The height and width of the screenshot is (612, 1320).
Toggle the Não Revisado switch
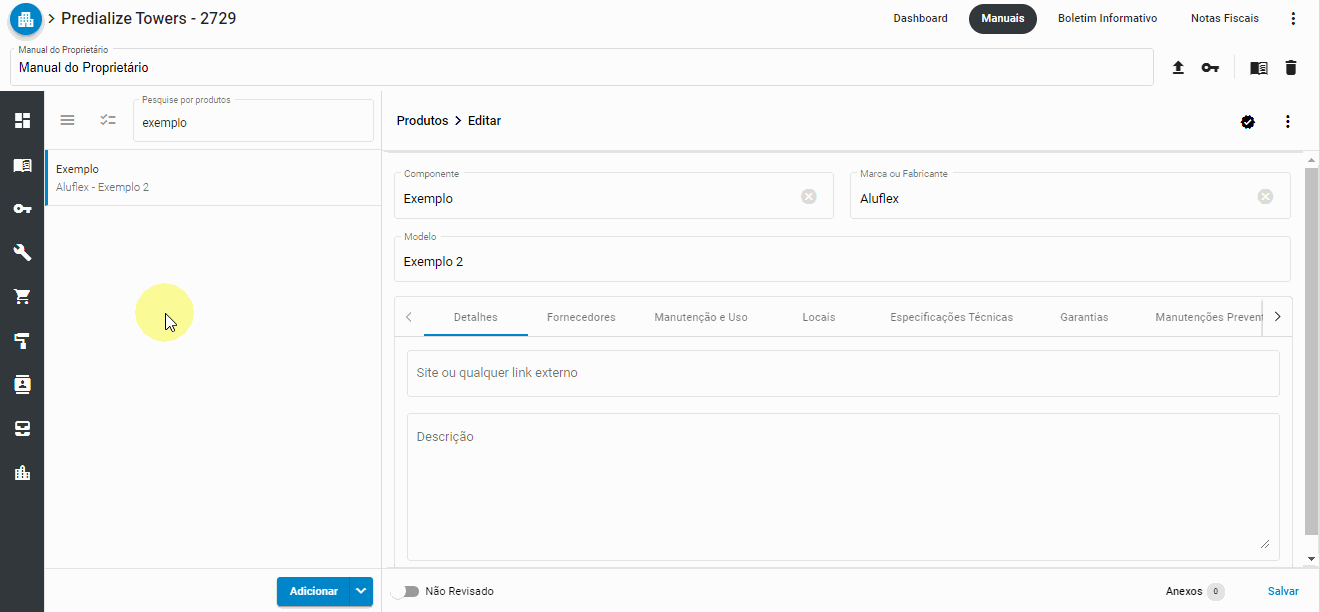(x=405, y=591)
